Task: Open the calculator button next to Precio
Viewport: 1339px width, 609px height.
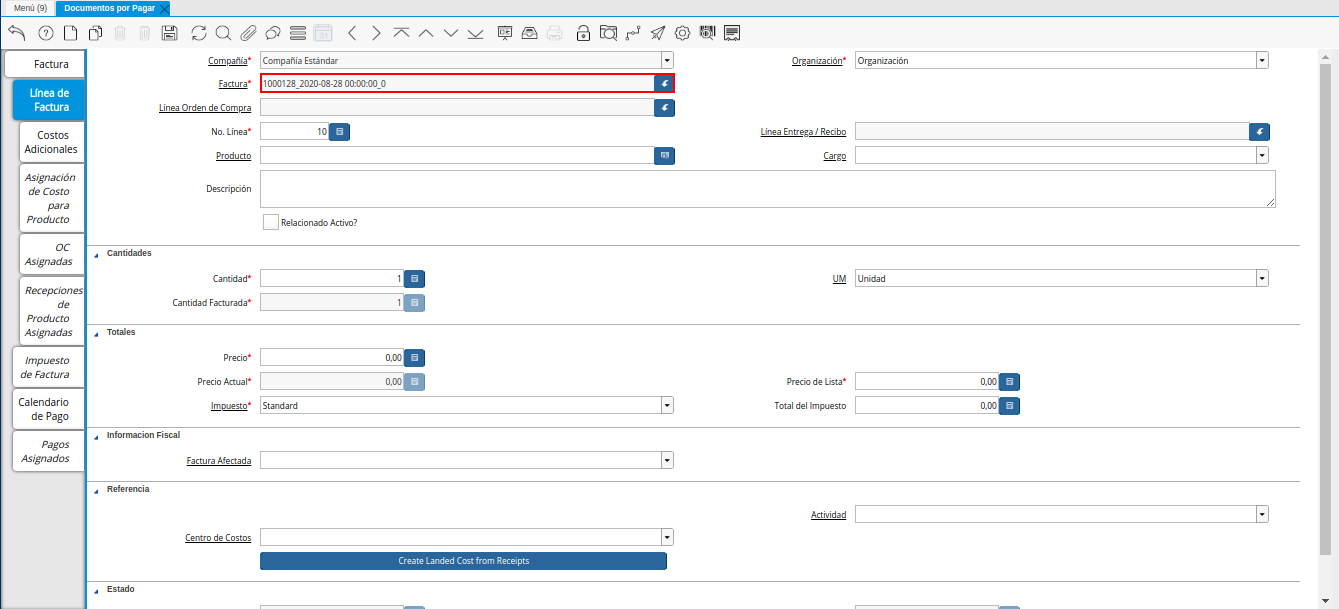Action: [x=414, y=357]
